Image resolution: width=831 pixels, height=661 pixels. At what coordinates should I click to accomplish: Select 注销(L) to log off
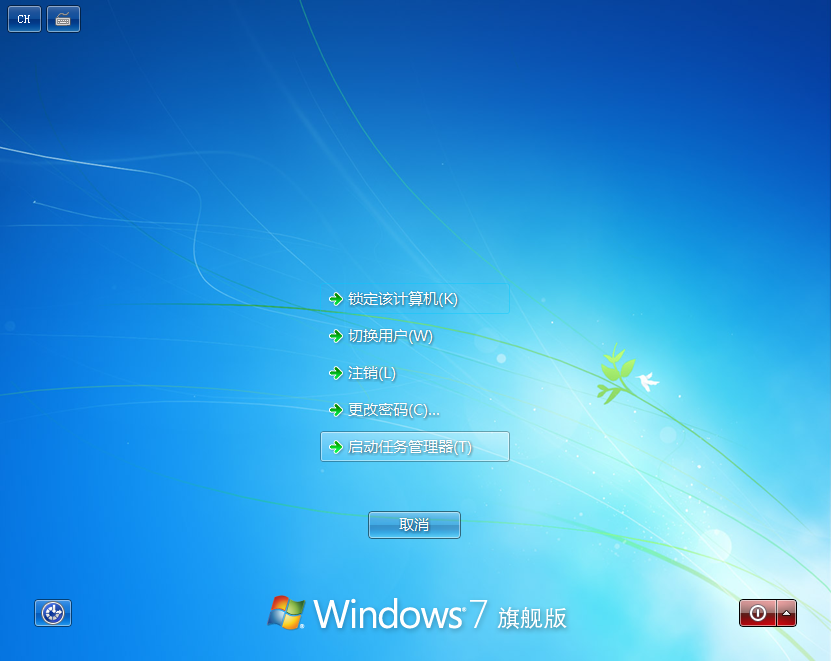[374, 373]
